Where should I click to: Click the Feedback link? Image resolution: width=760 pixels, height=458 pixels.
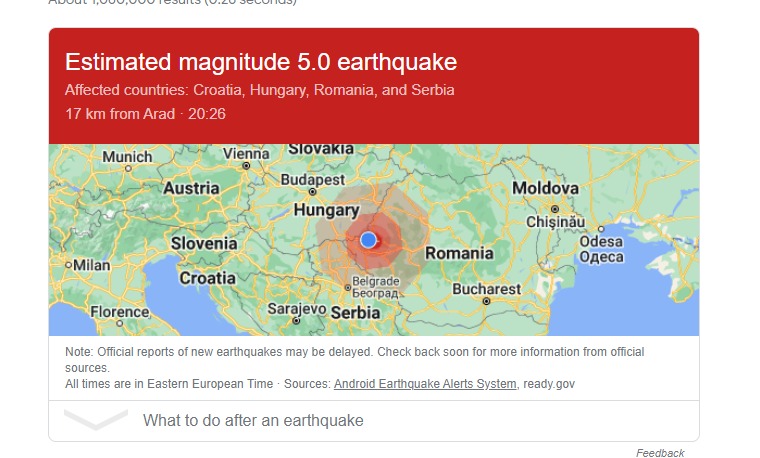point(660,453)
